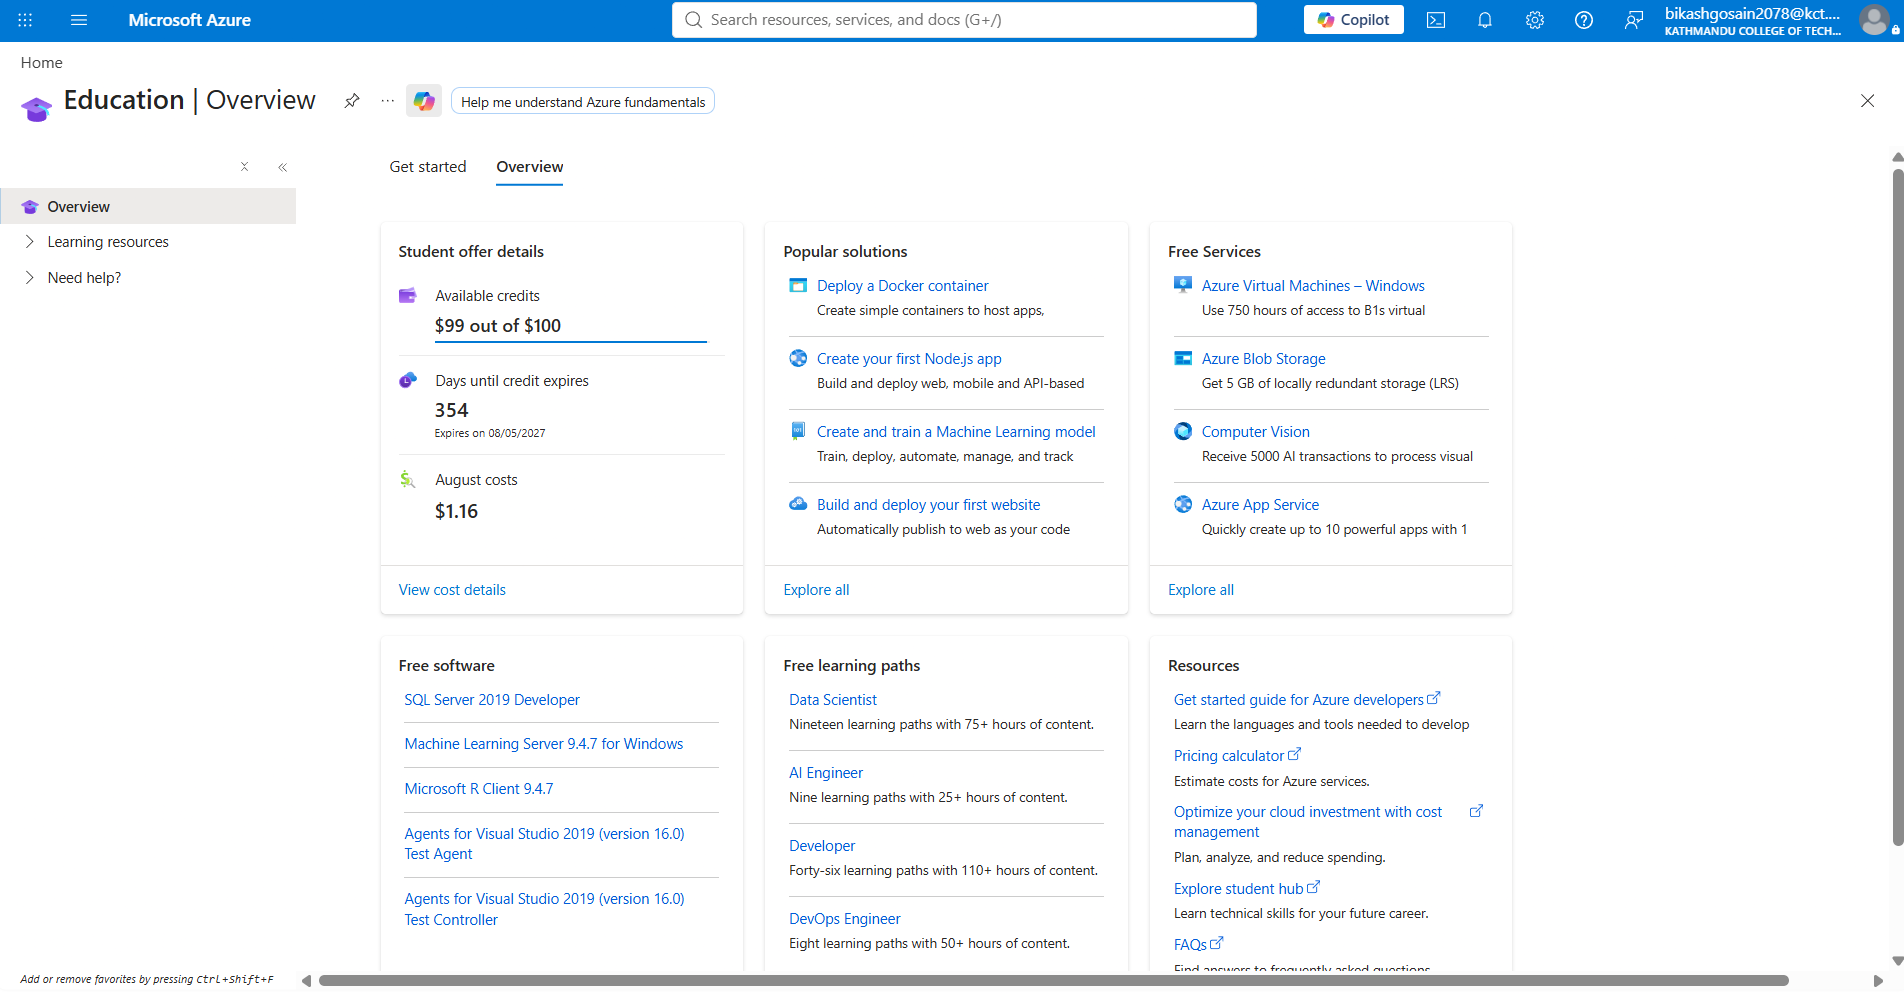
Task: Click the Copilot icon beside page title
Action: [x=424, y=101]
